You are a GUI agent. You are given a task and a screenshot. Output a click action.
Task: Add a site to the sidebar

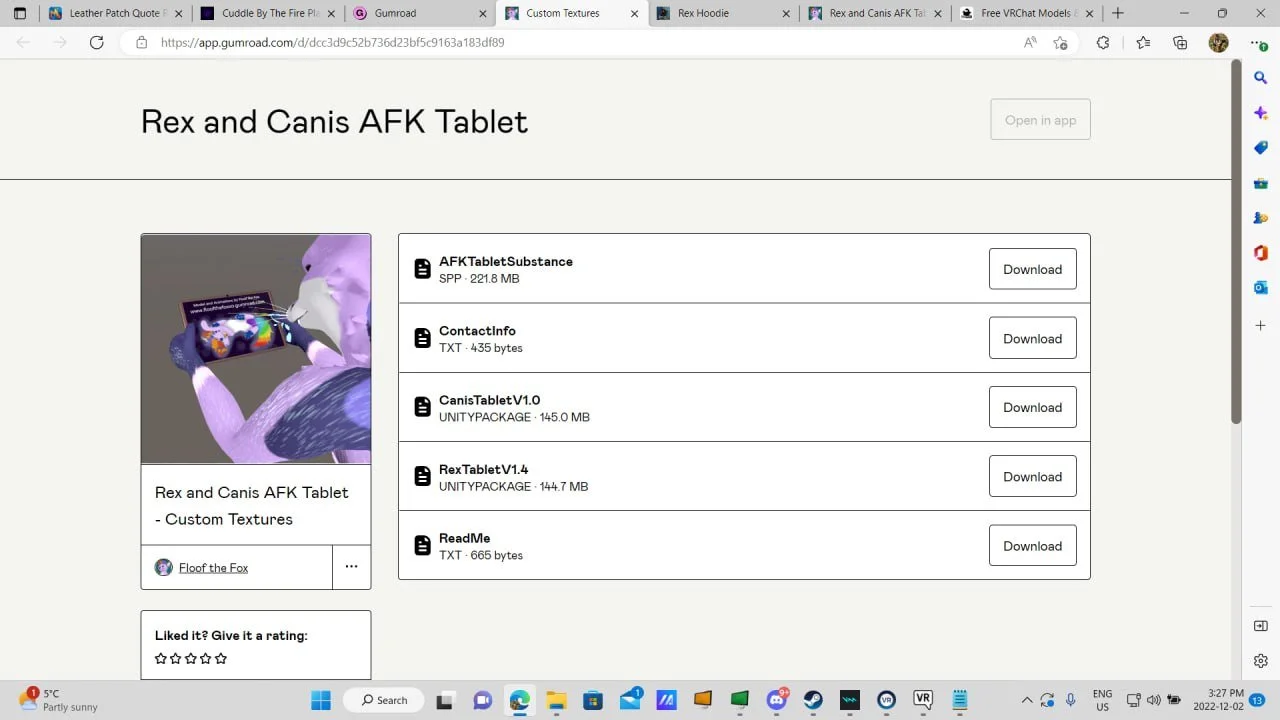pos(1261,326)
